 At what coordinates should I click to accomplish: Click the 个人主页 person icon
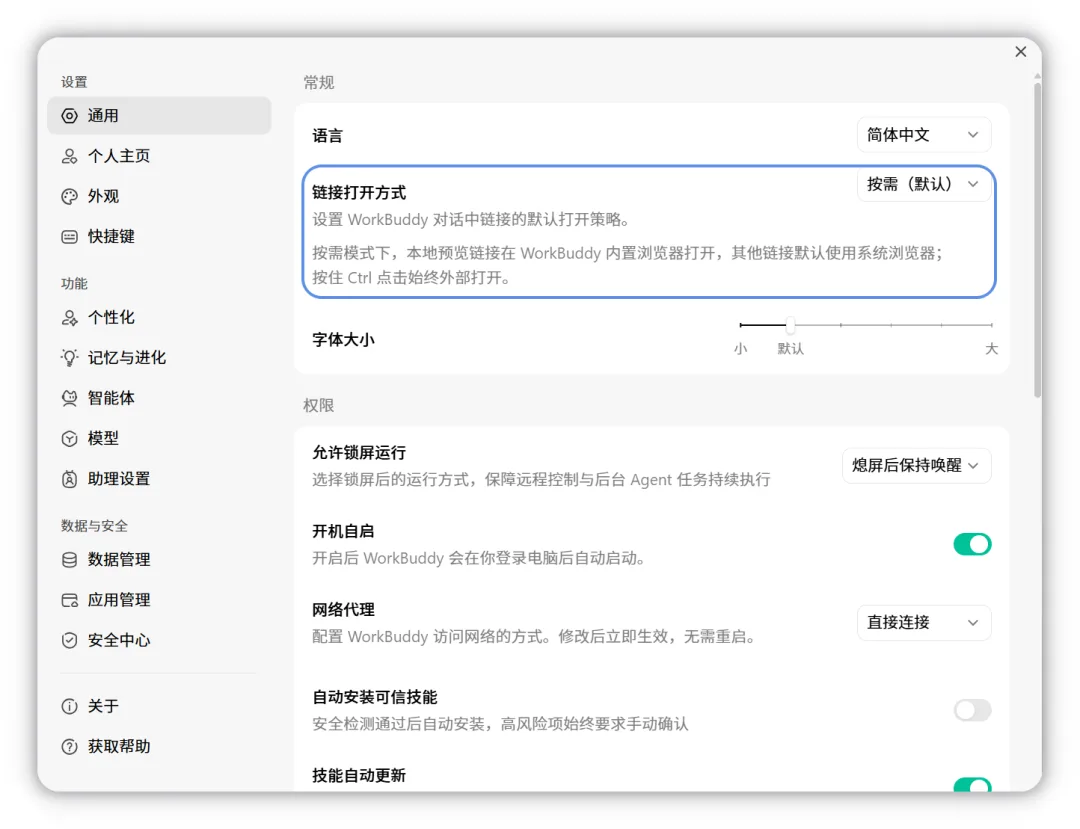(x=70, y=156)
